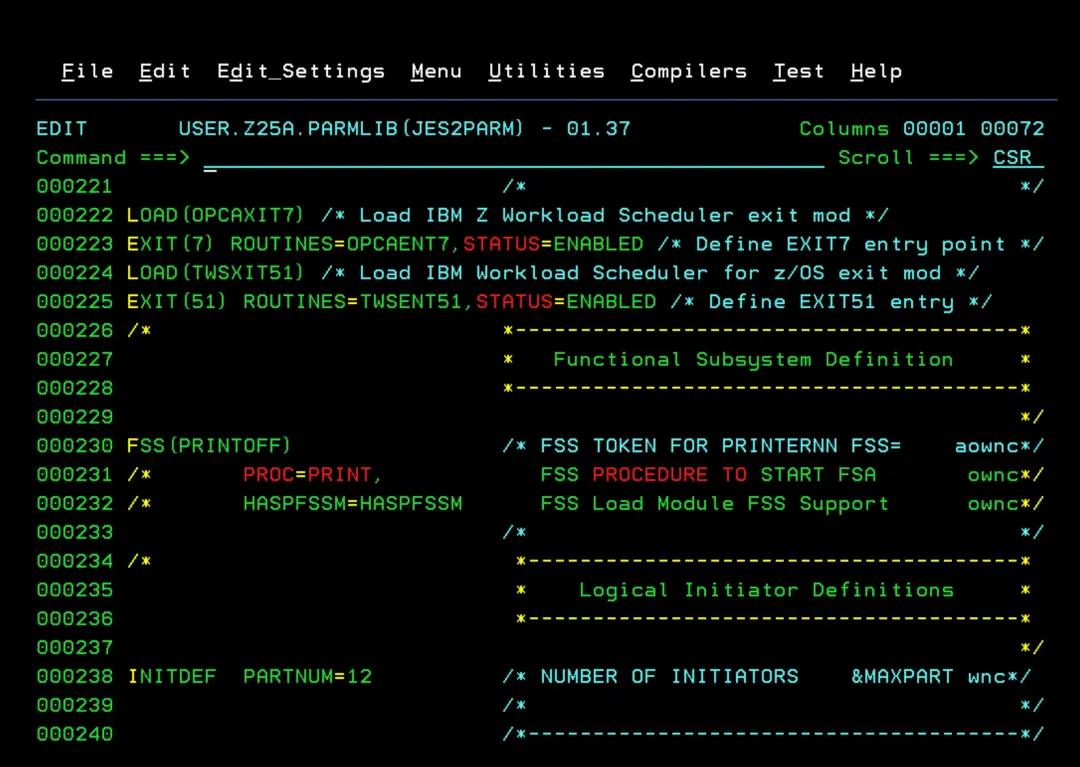Screen dimensions: 1080x767
Task: Click 'Load IBM Z Workload Scheduler exit mod' comment
Action: pos(605,216)
